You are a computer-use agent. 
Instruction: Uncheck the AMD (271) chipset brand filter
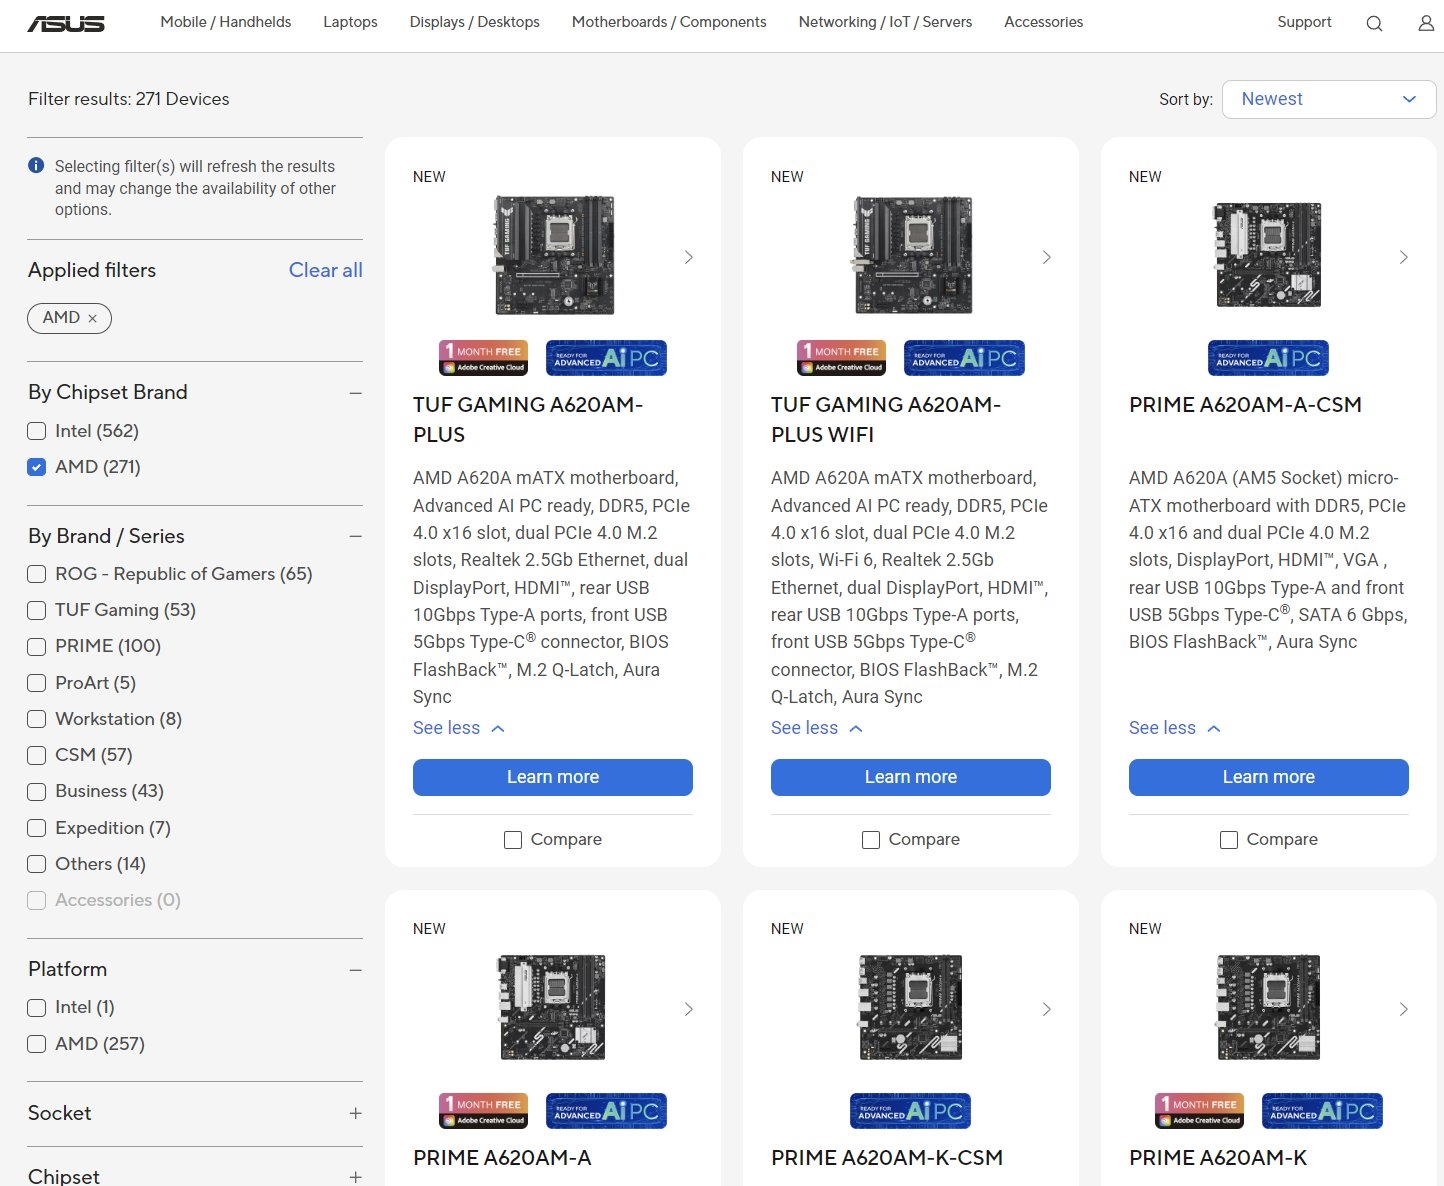(37, 467)
